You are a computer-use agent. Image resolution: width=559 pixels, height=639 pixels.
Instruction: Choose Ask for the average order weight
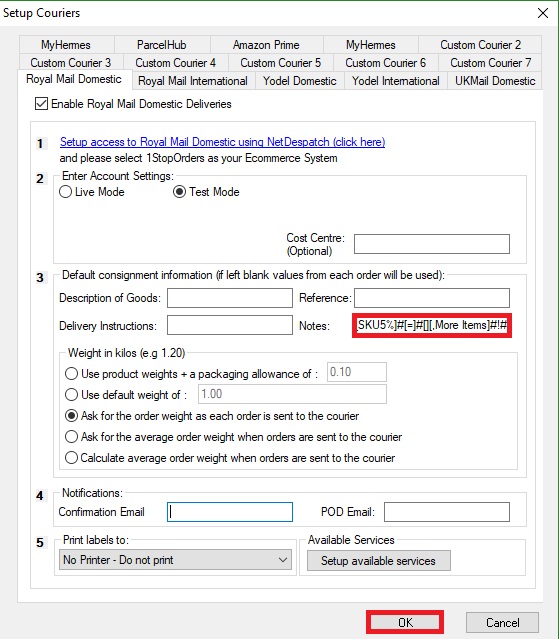point(71,436)
